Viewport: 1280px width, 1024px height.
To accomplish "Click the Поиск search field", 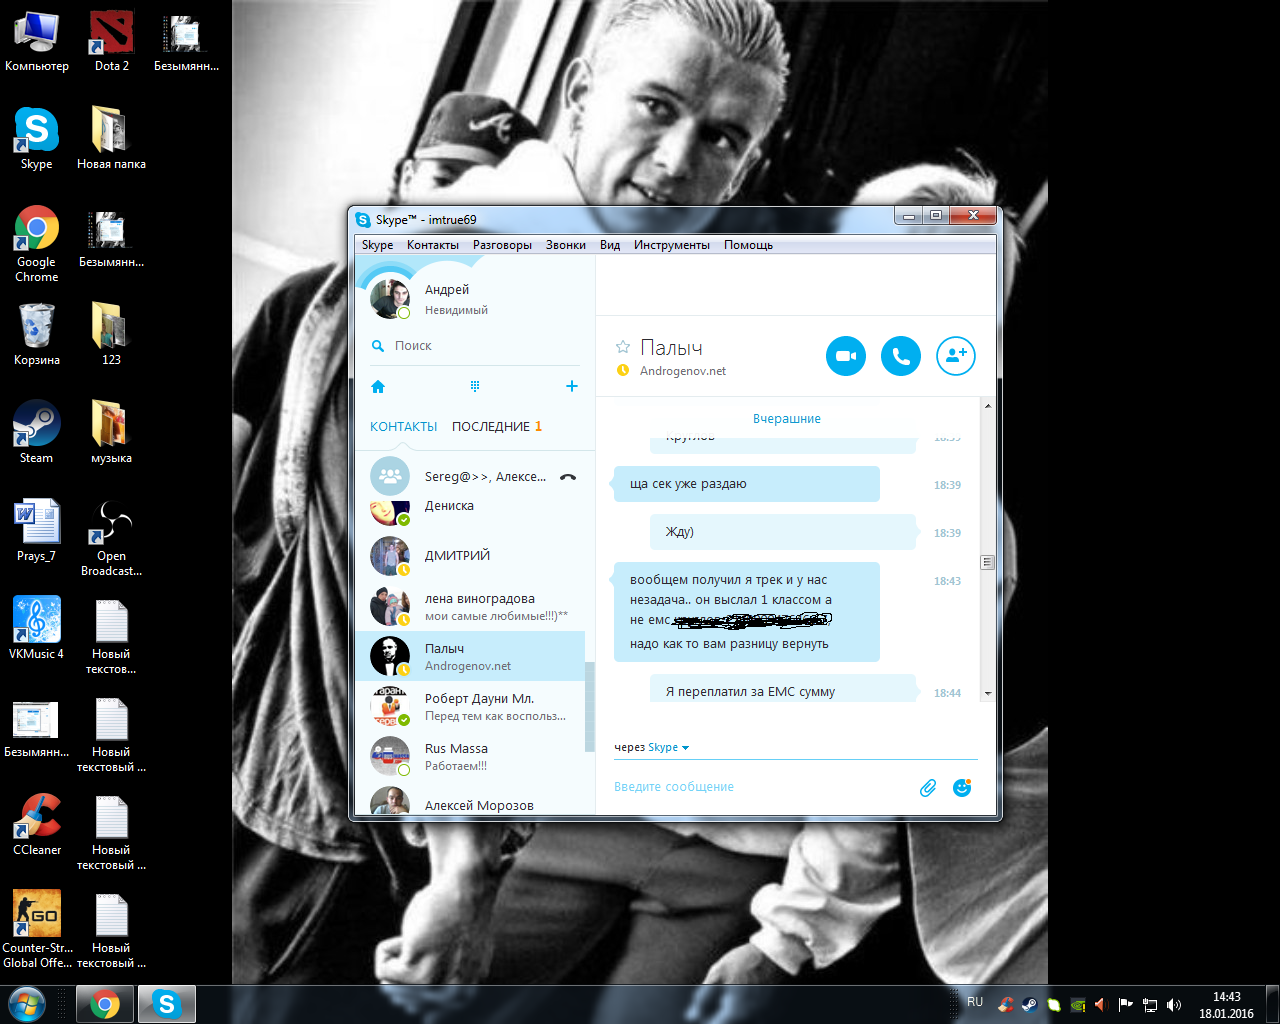I will point(470,346).
